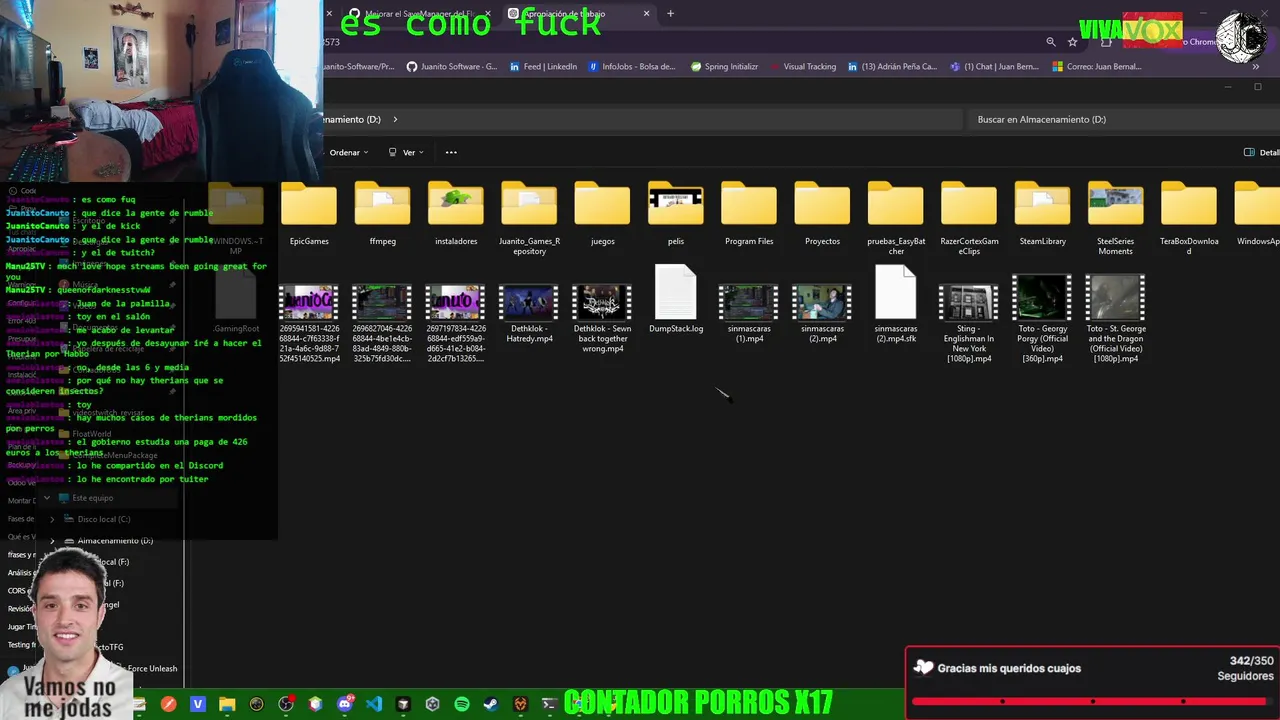The image size is (1280, 720).
Task: Select the 2697197834 video file
Action: (x=456, y=323)
